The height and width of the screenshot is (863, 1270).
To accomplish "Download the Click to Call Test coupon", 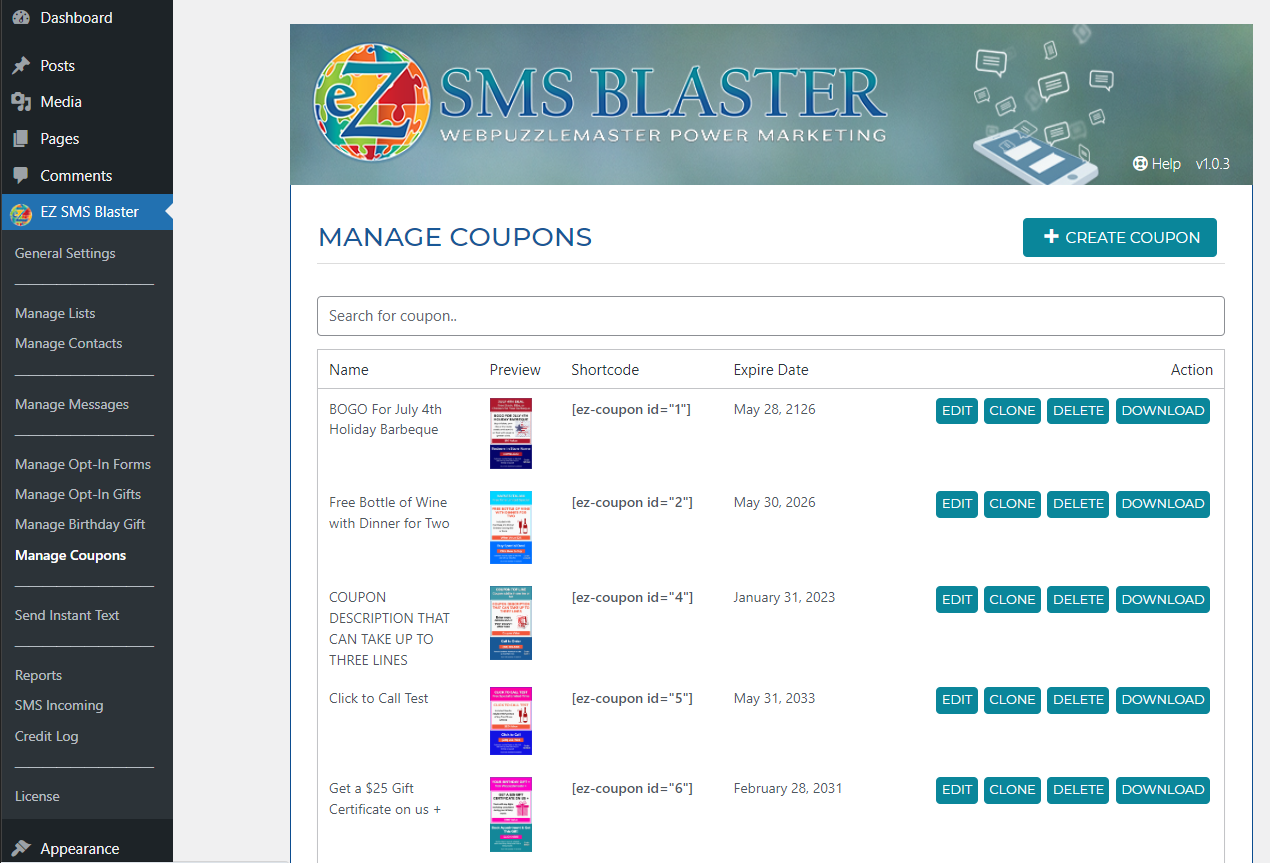I will point(1163,700).
